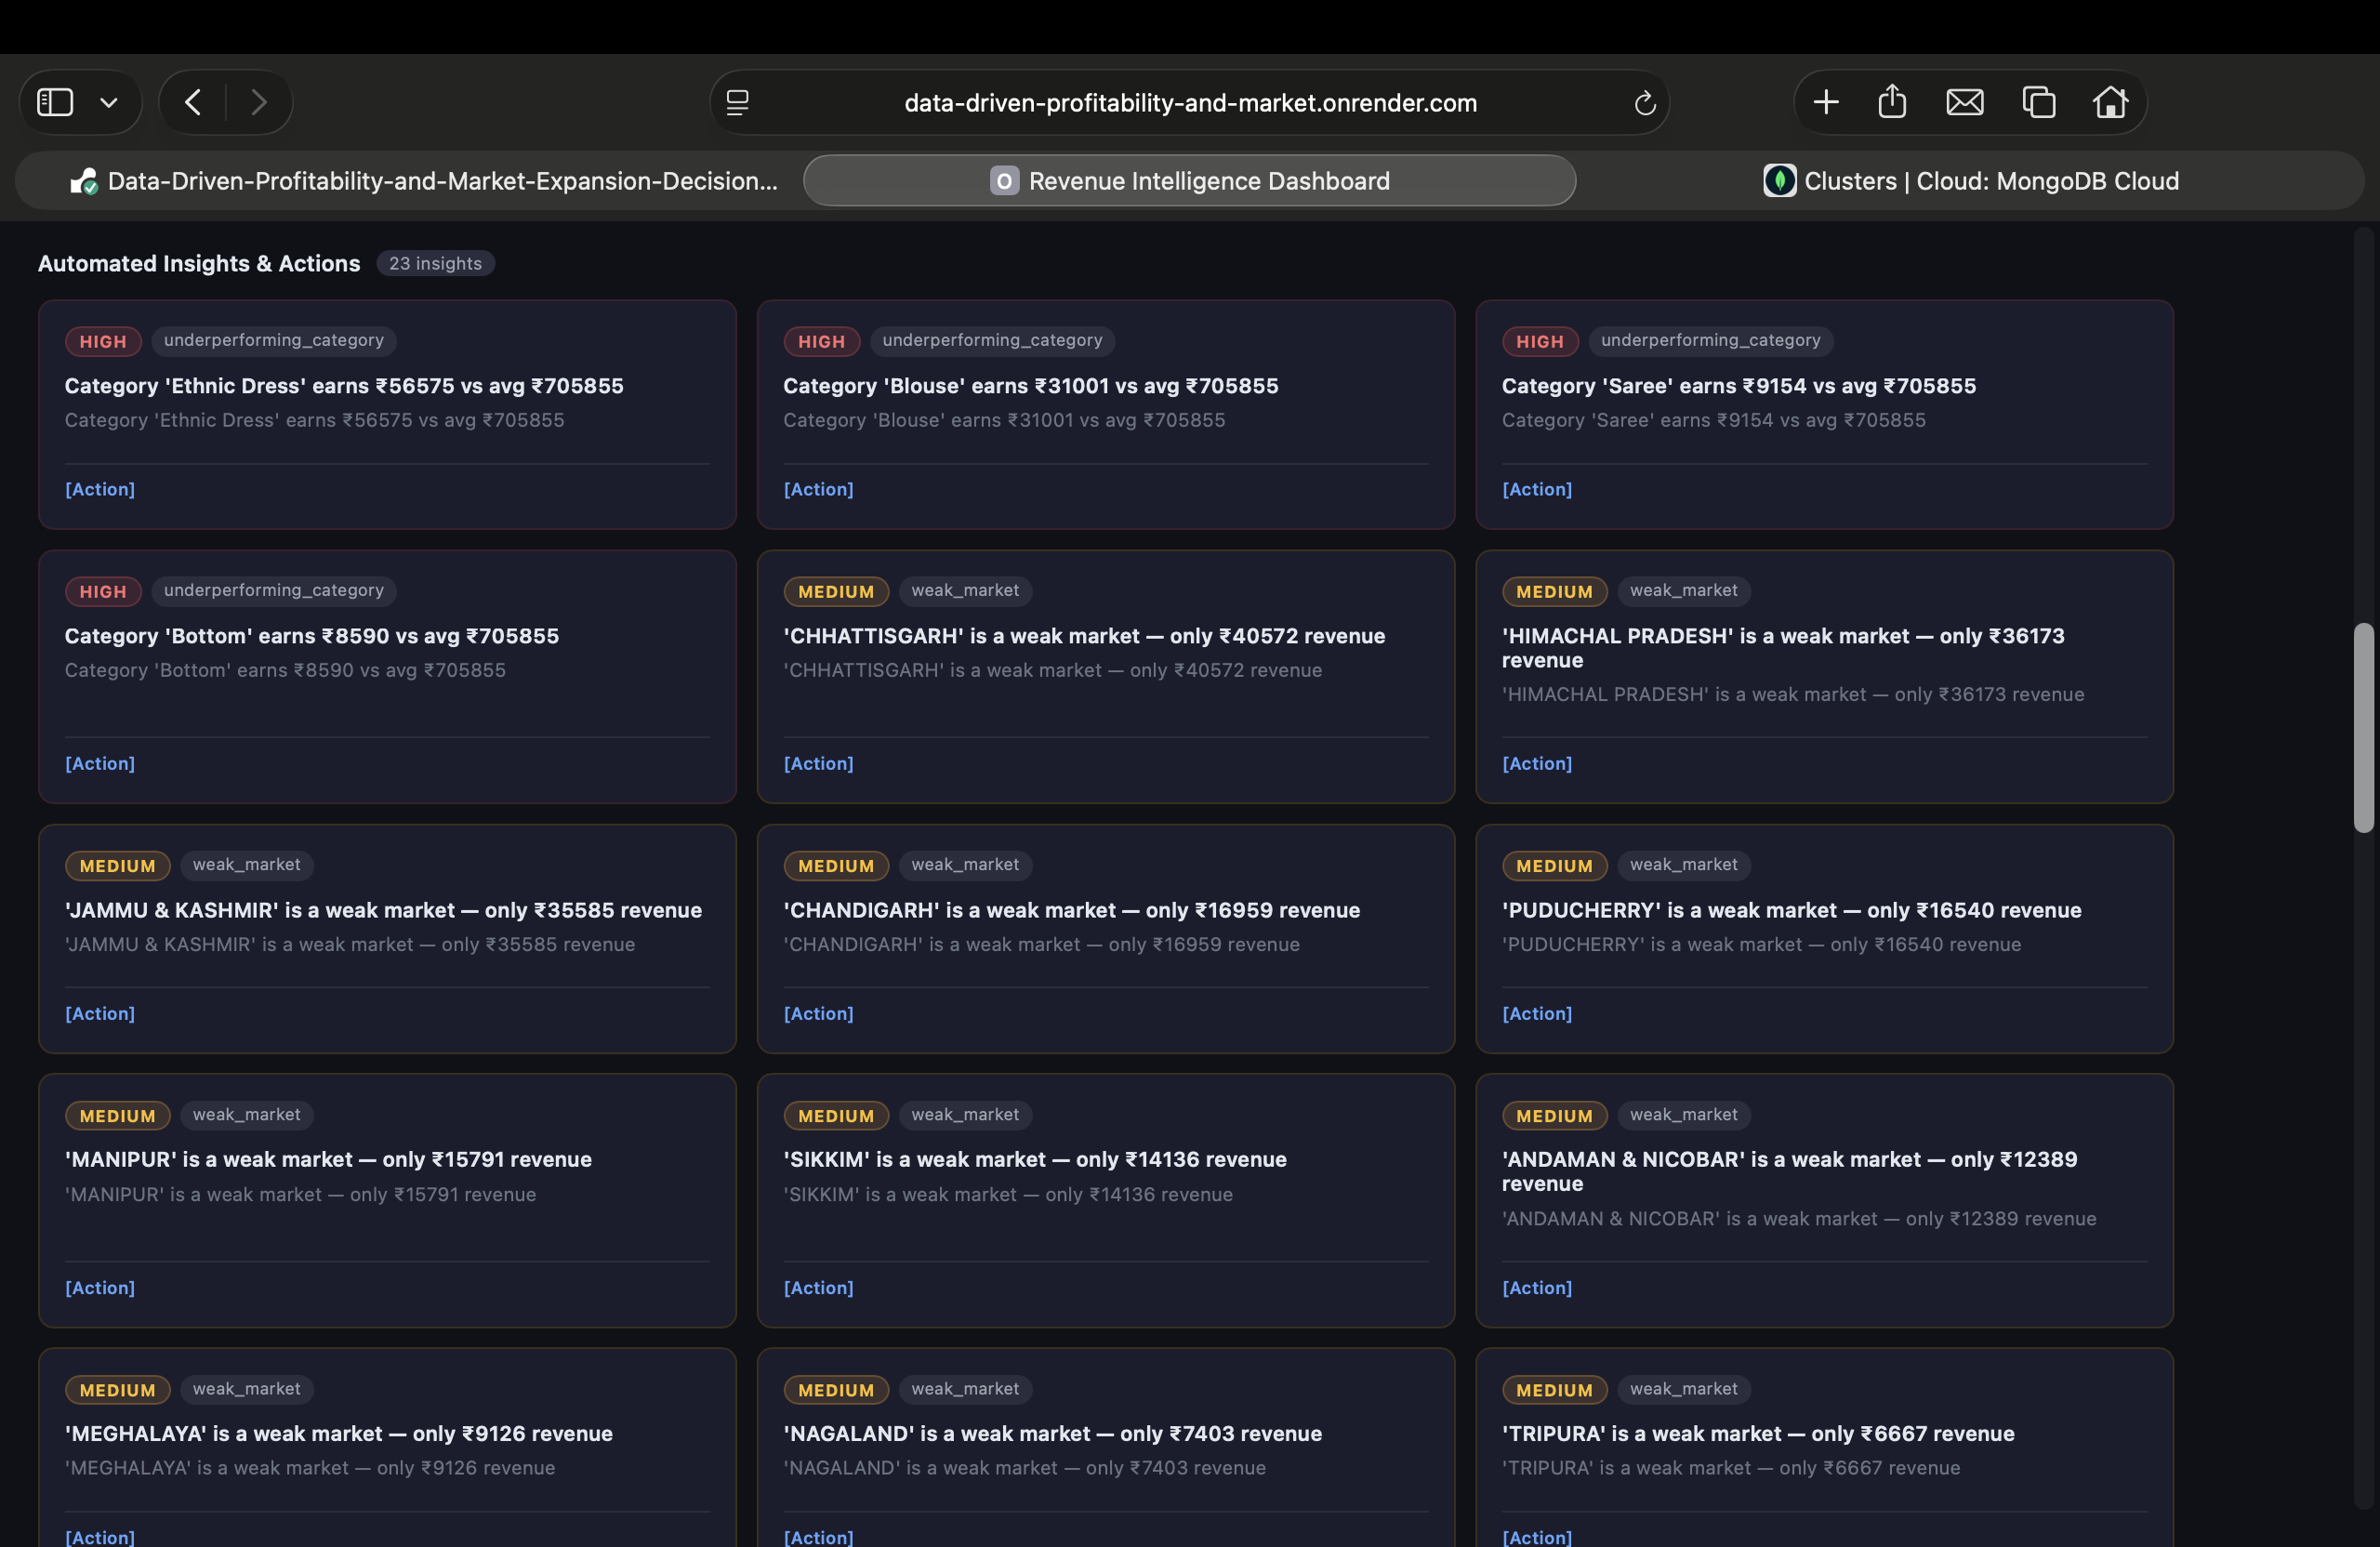The height and width of the screenshot is (1547, 2380).
Task: Open the Action link for CHANDIGARH
Action: coord(818,1013)
